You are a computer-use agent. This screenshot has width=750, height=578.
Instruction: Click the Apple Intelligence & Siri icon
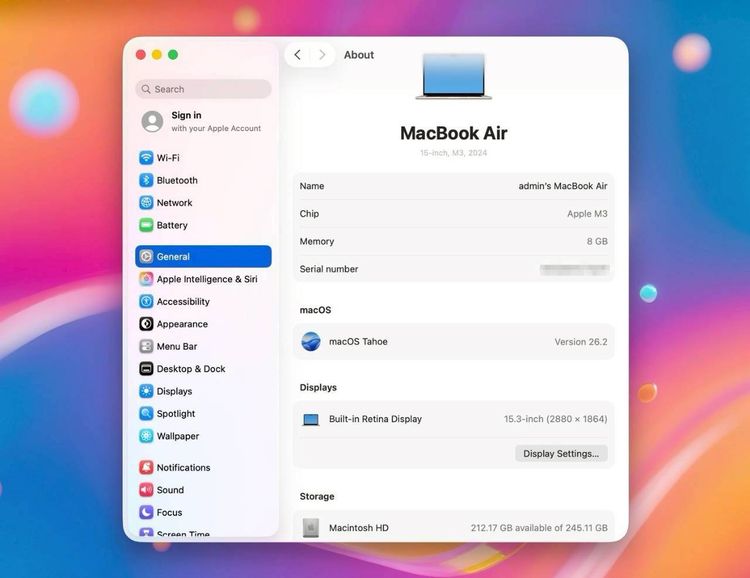(x=146, y=279)
